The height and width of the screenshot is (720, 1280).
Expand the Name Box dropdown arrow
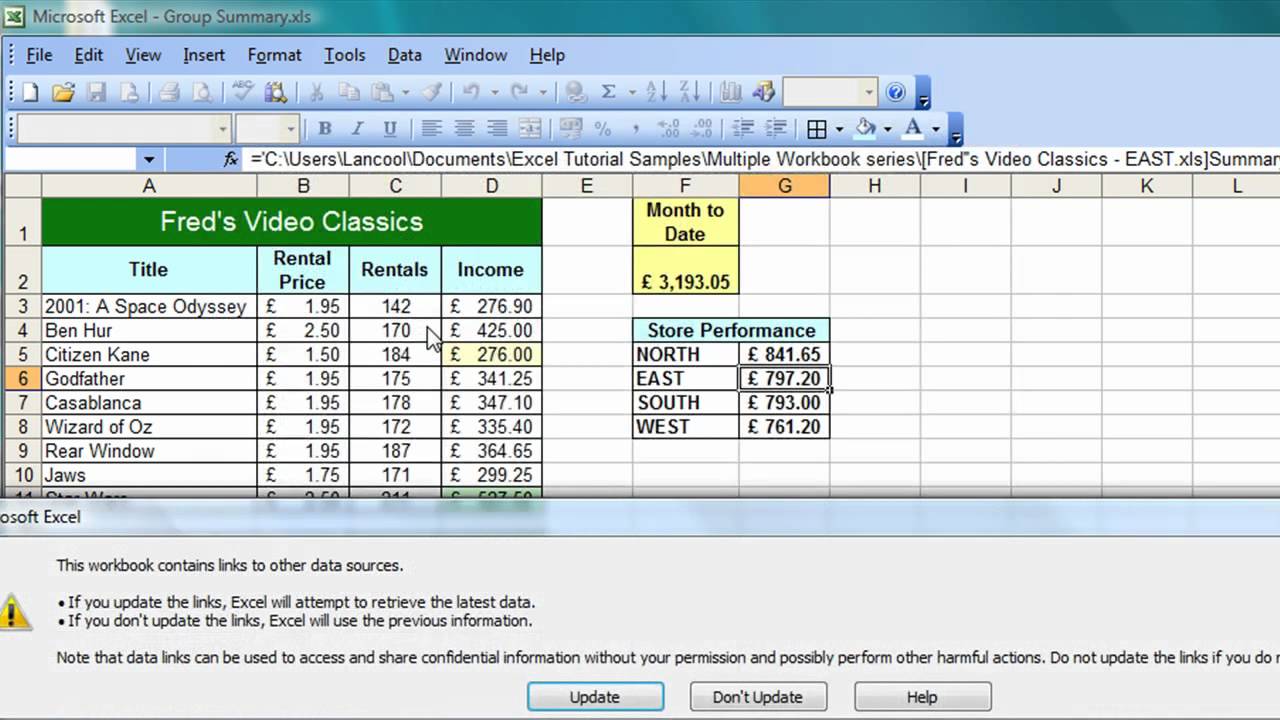tap(149, 159)
